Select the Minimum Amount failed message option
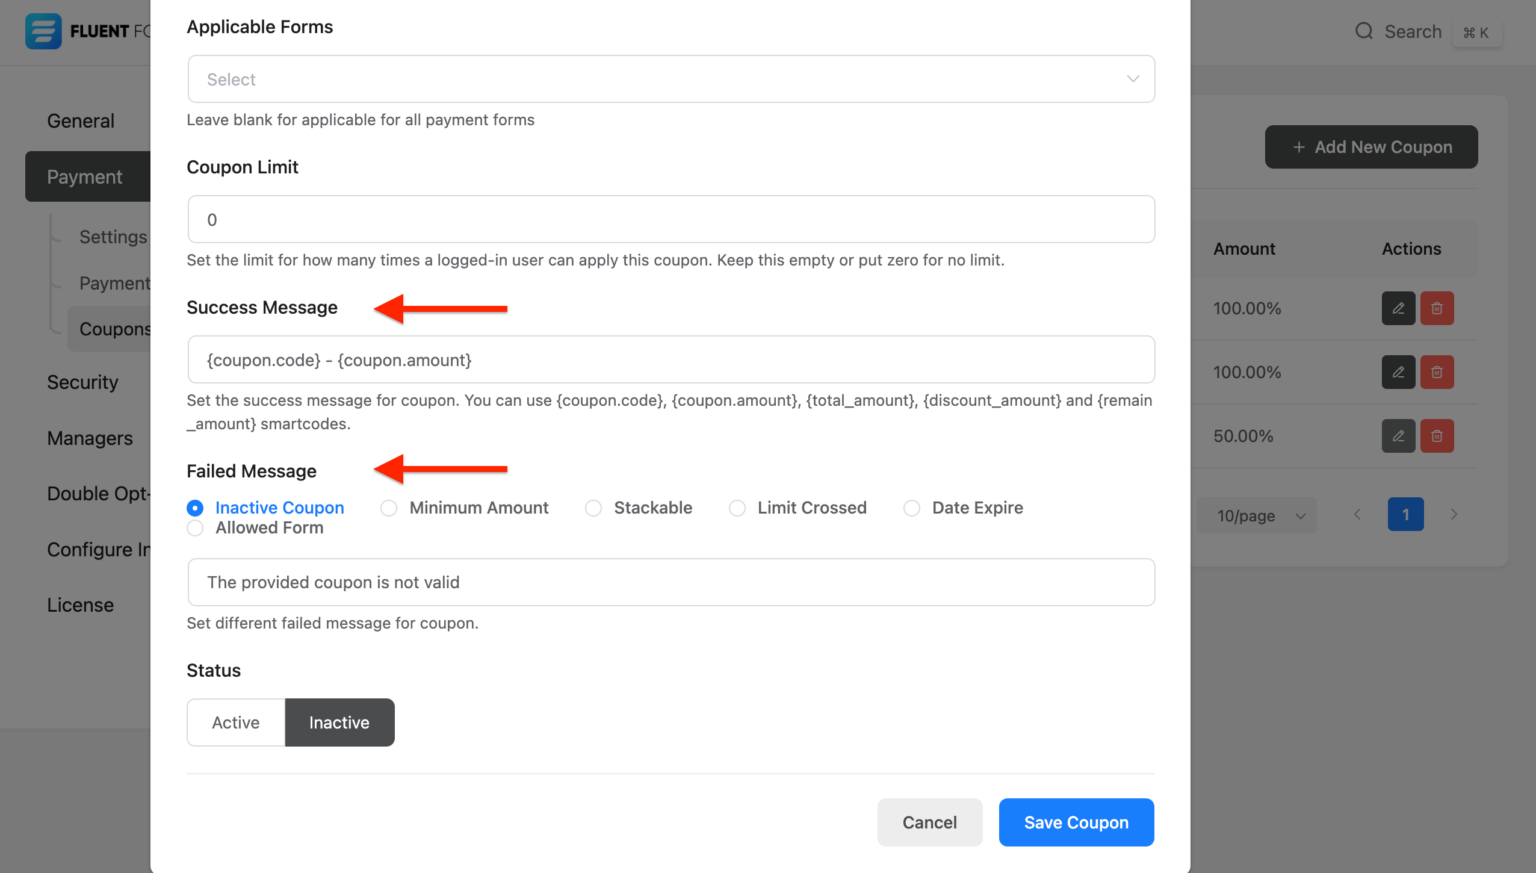Viewport: 1536px width, 873px height. coord(388,507)
